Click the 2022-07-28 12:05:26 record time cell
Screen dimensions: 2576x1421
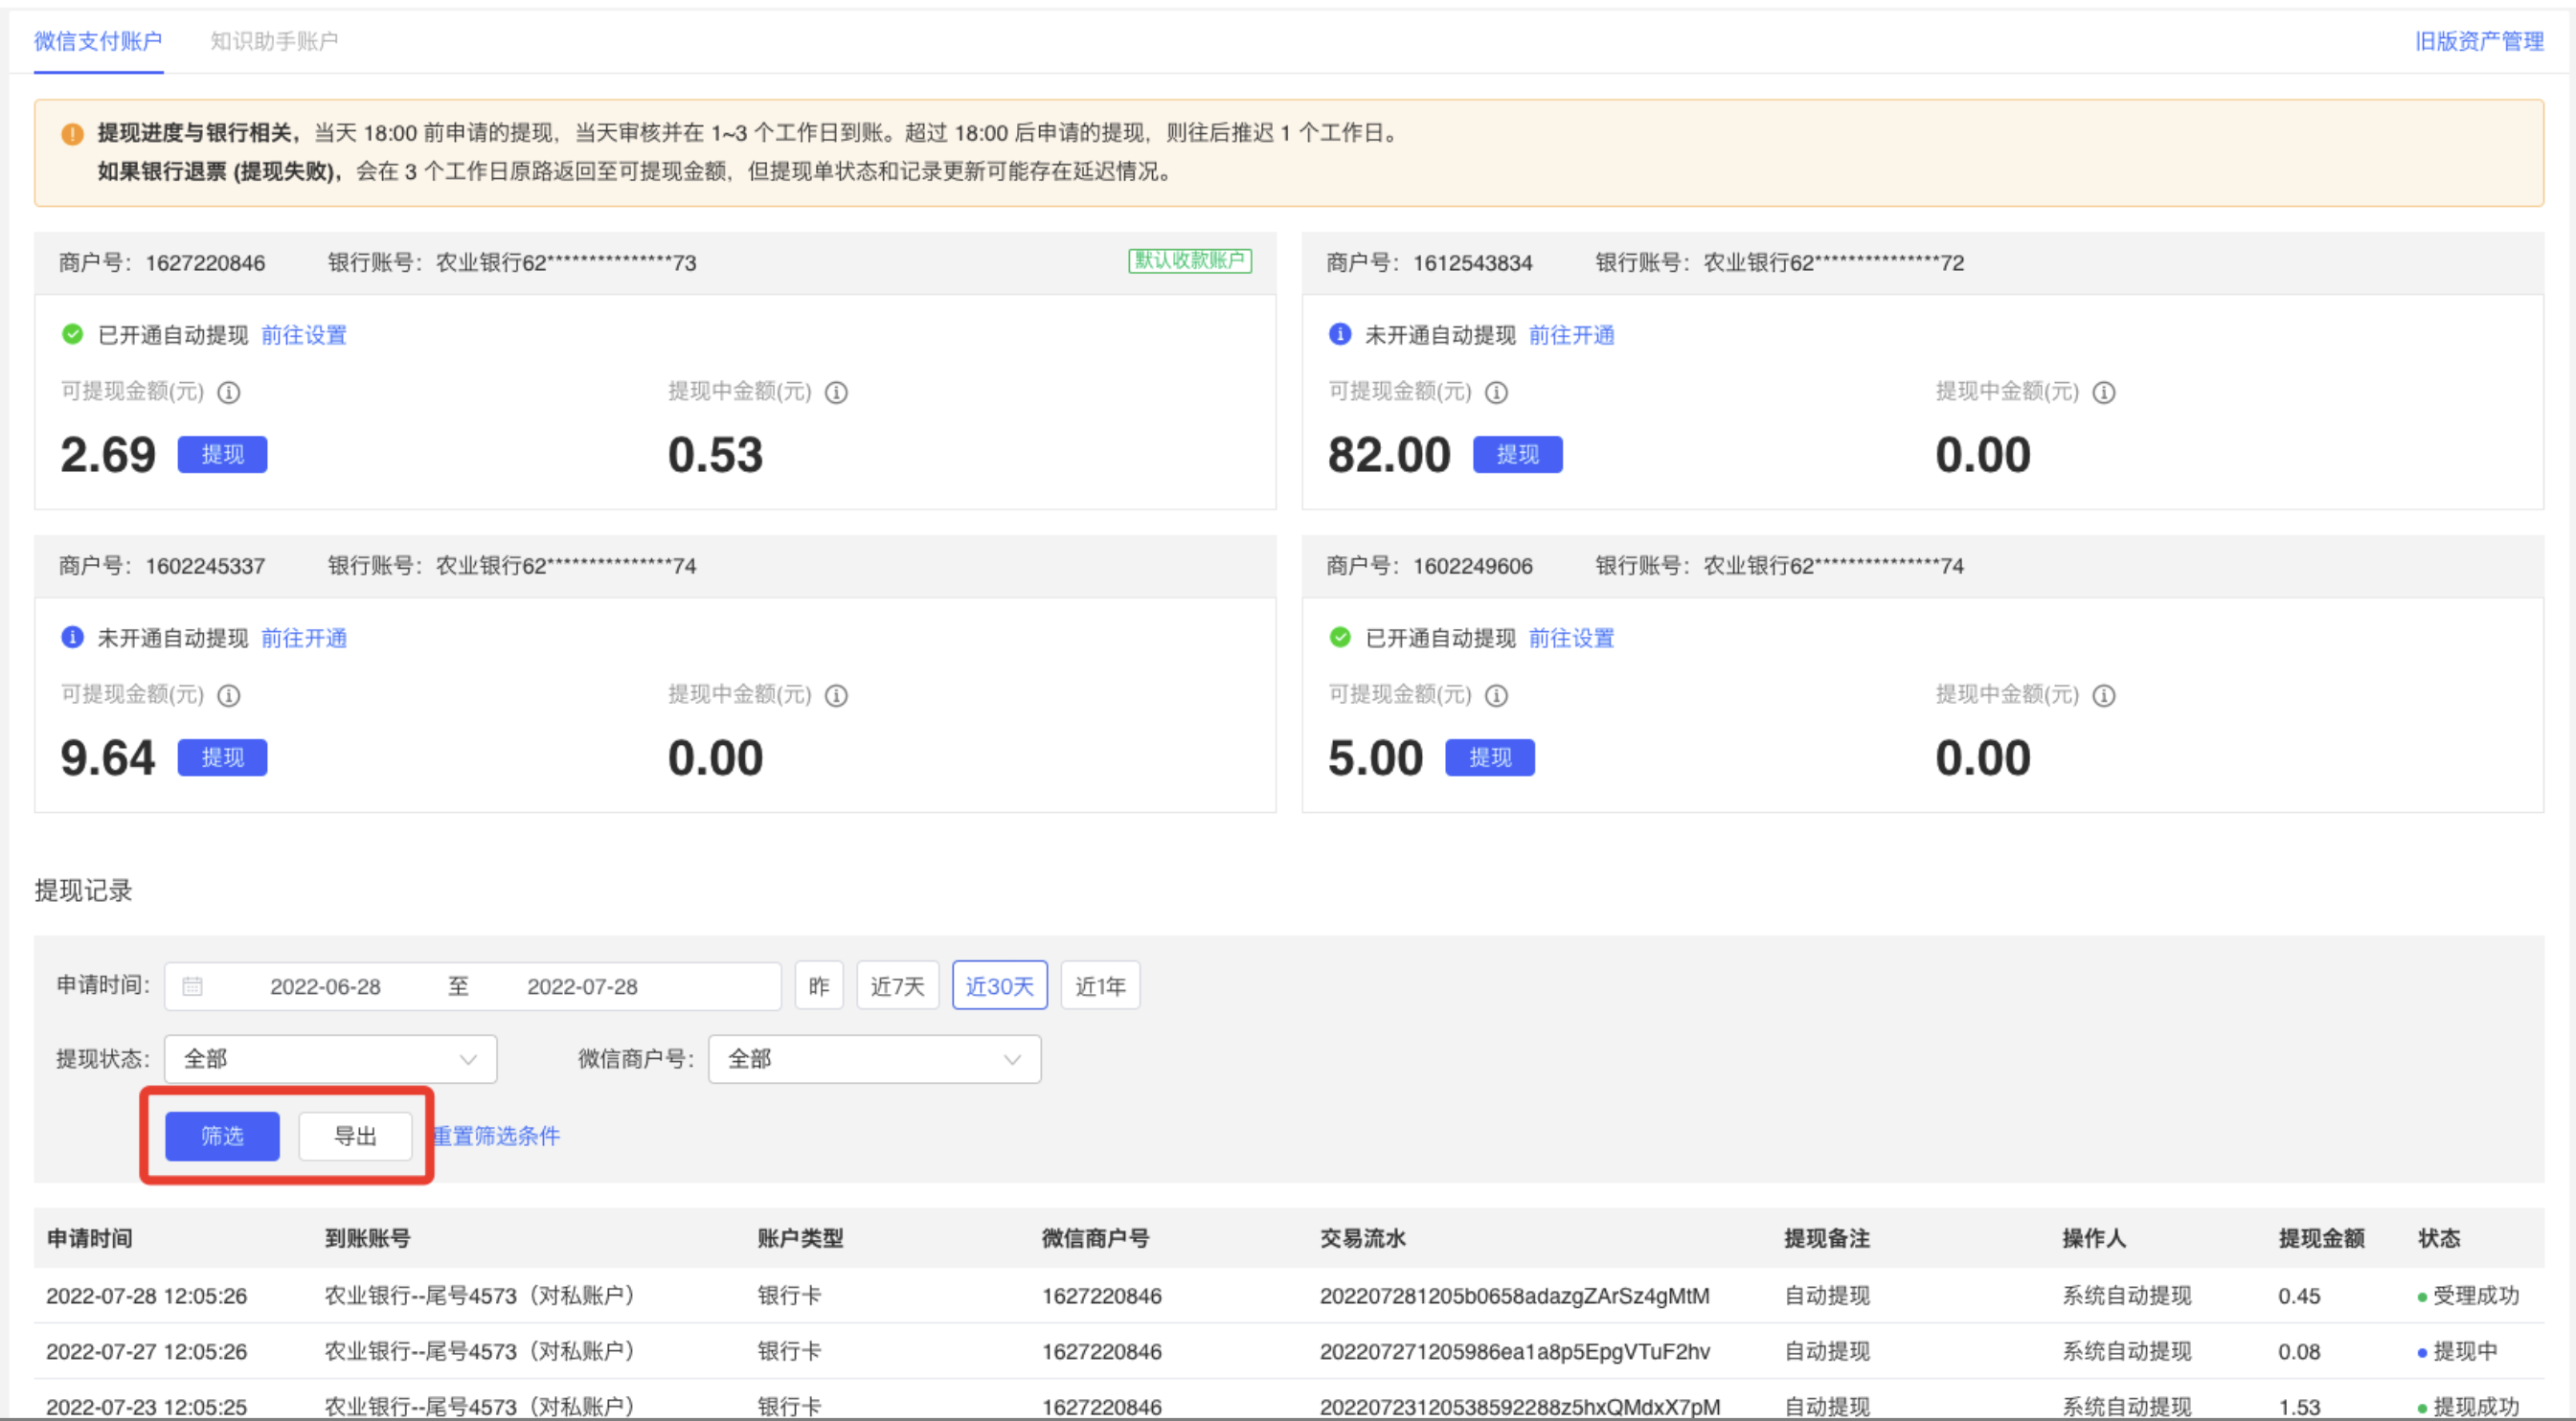coord(146,1296)
